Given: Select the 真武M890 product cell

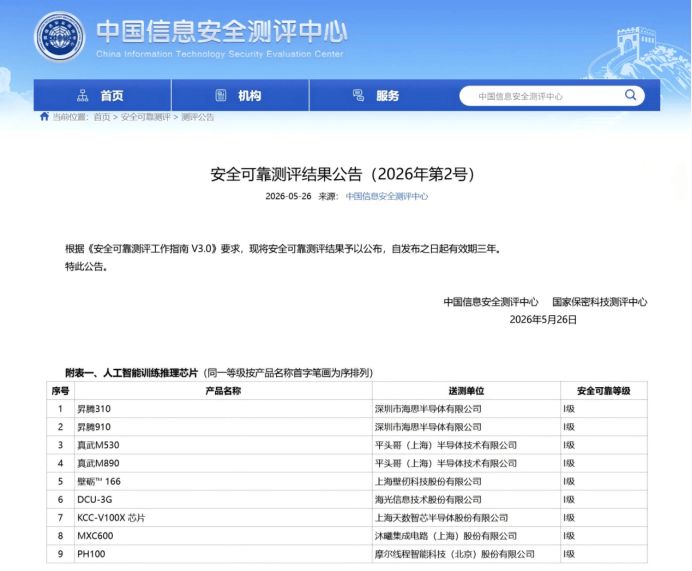Looking at the screenshot, I should pyautogui.click(x=223, y=463).
